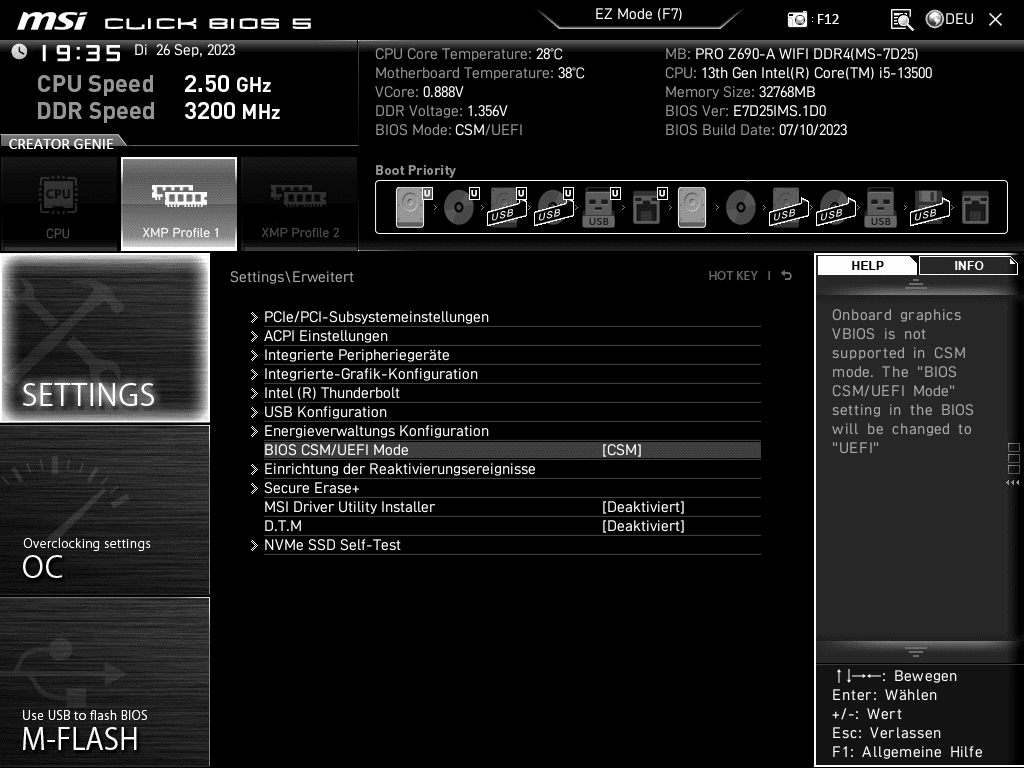Open the BIOS search magnifier icon
1024x768 pixels.
point(902,20)
